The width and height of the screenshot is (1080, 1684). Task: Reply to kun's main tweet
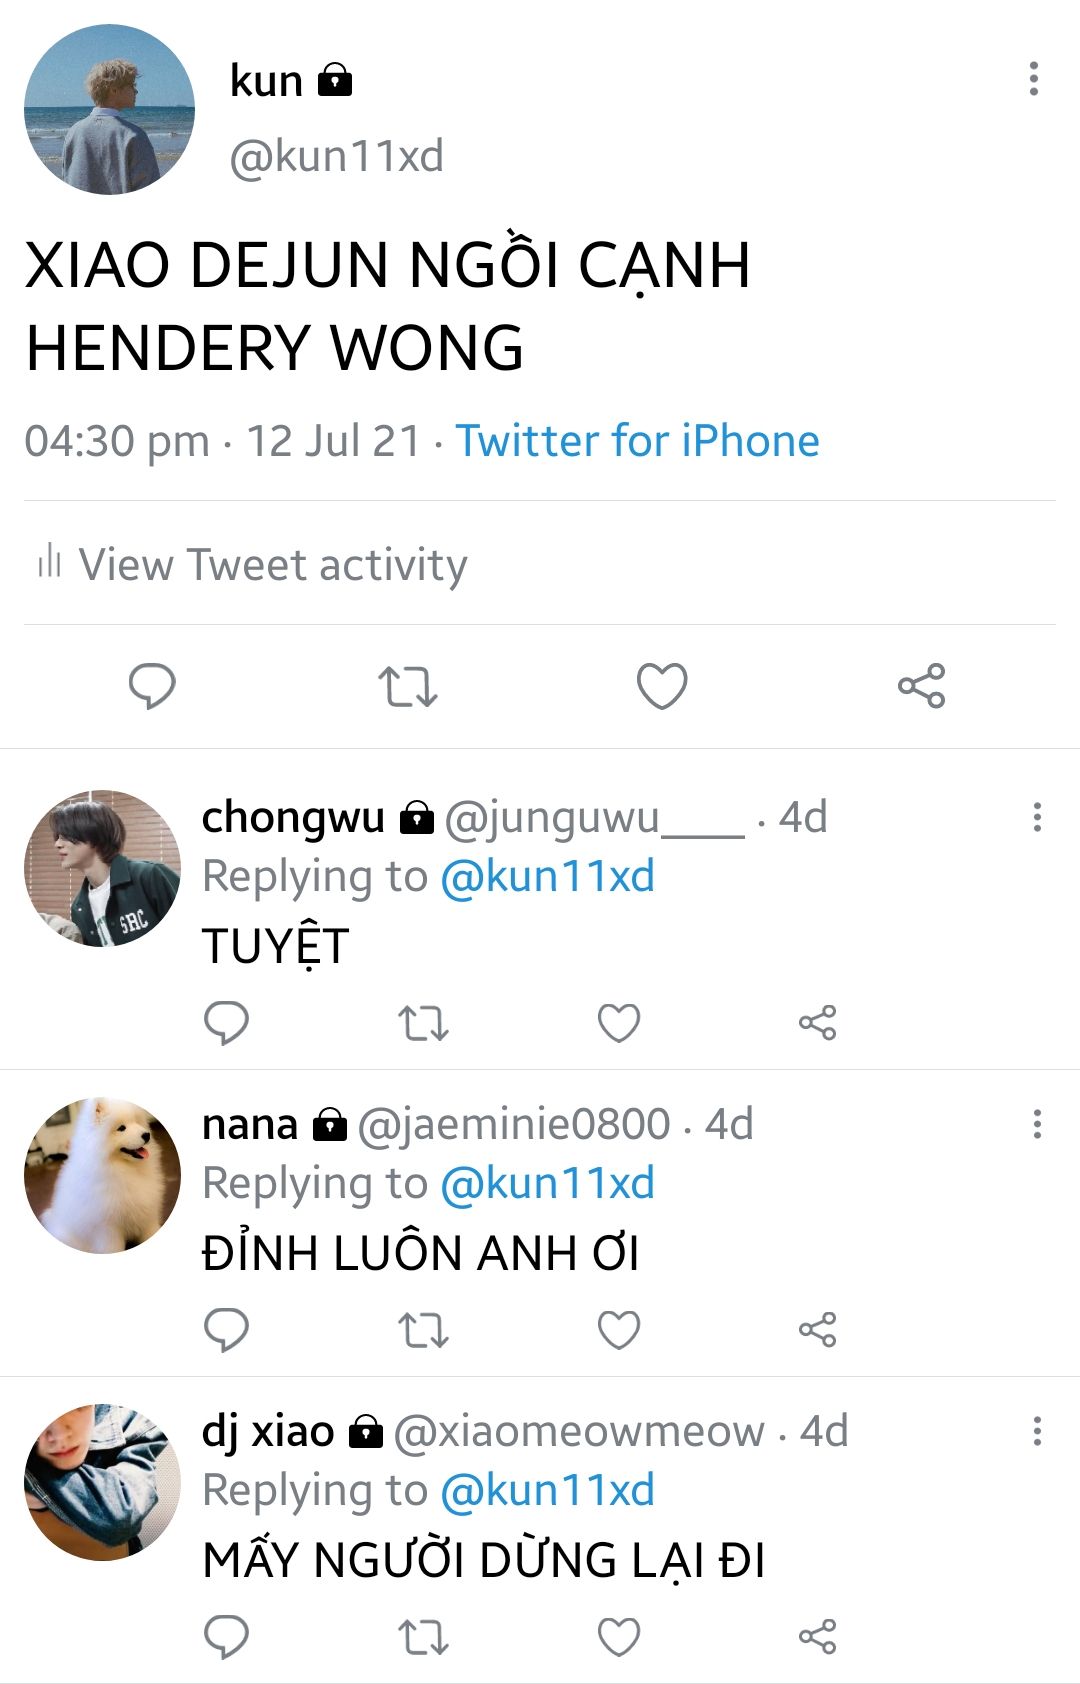pyautogui.click(x=152, y=686)
